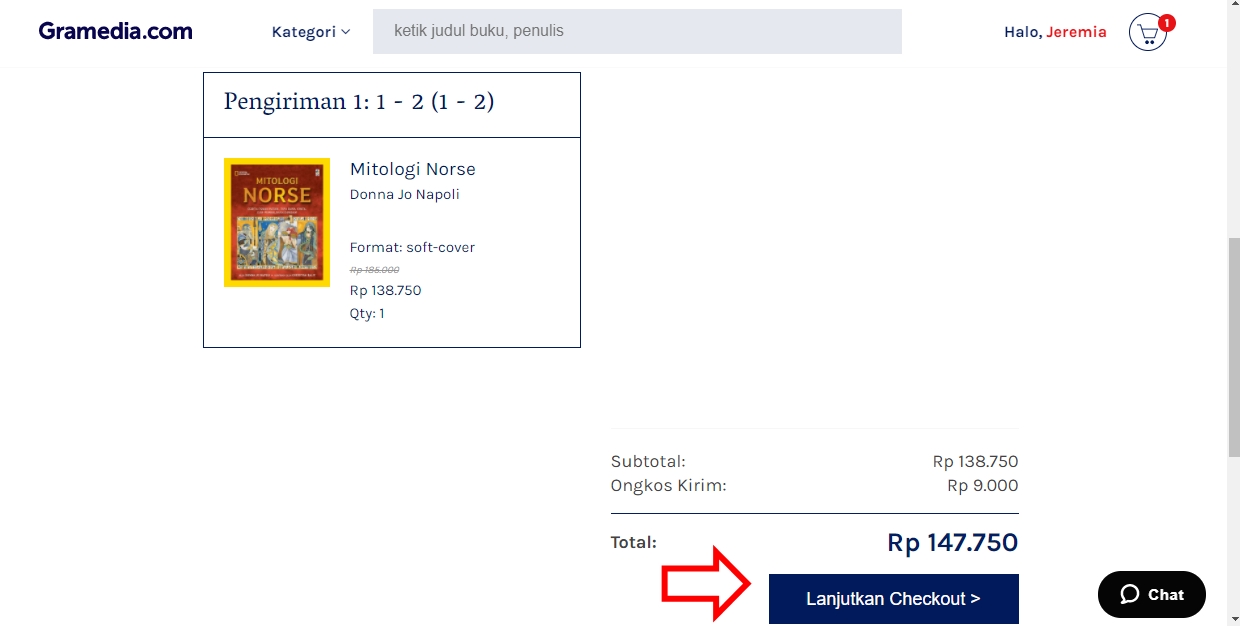
Task: Go home via the Gramedia.com logo
Action: pyautogui.click(x=116, y=31)
